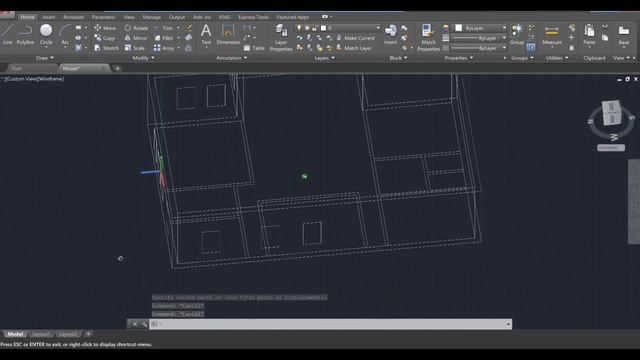640x360 pixels.
Task: Click the ViewCube in the viewport
Action: 611,113
